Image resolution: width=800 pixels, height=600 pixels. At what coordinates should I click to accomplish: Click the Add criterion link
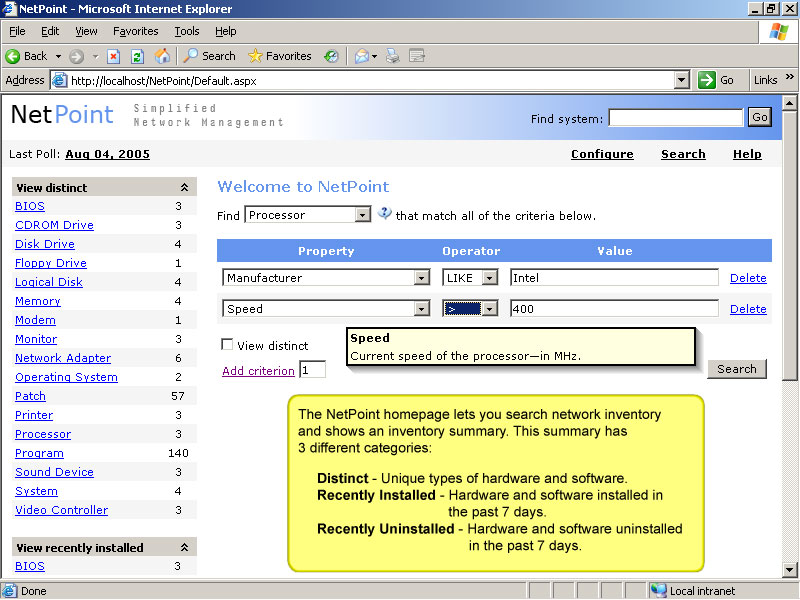coord(258,371)
